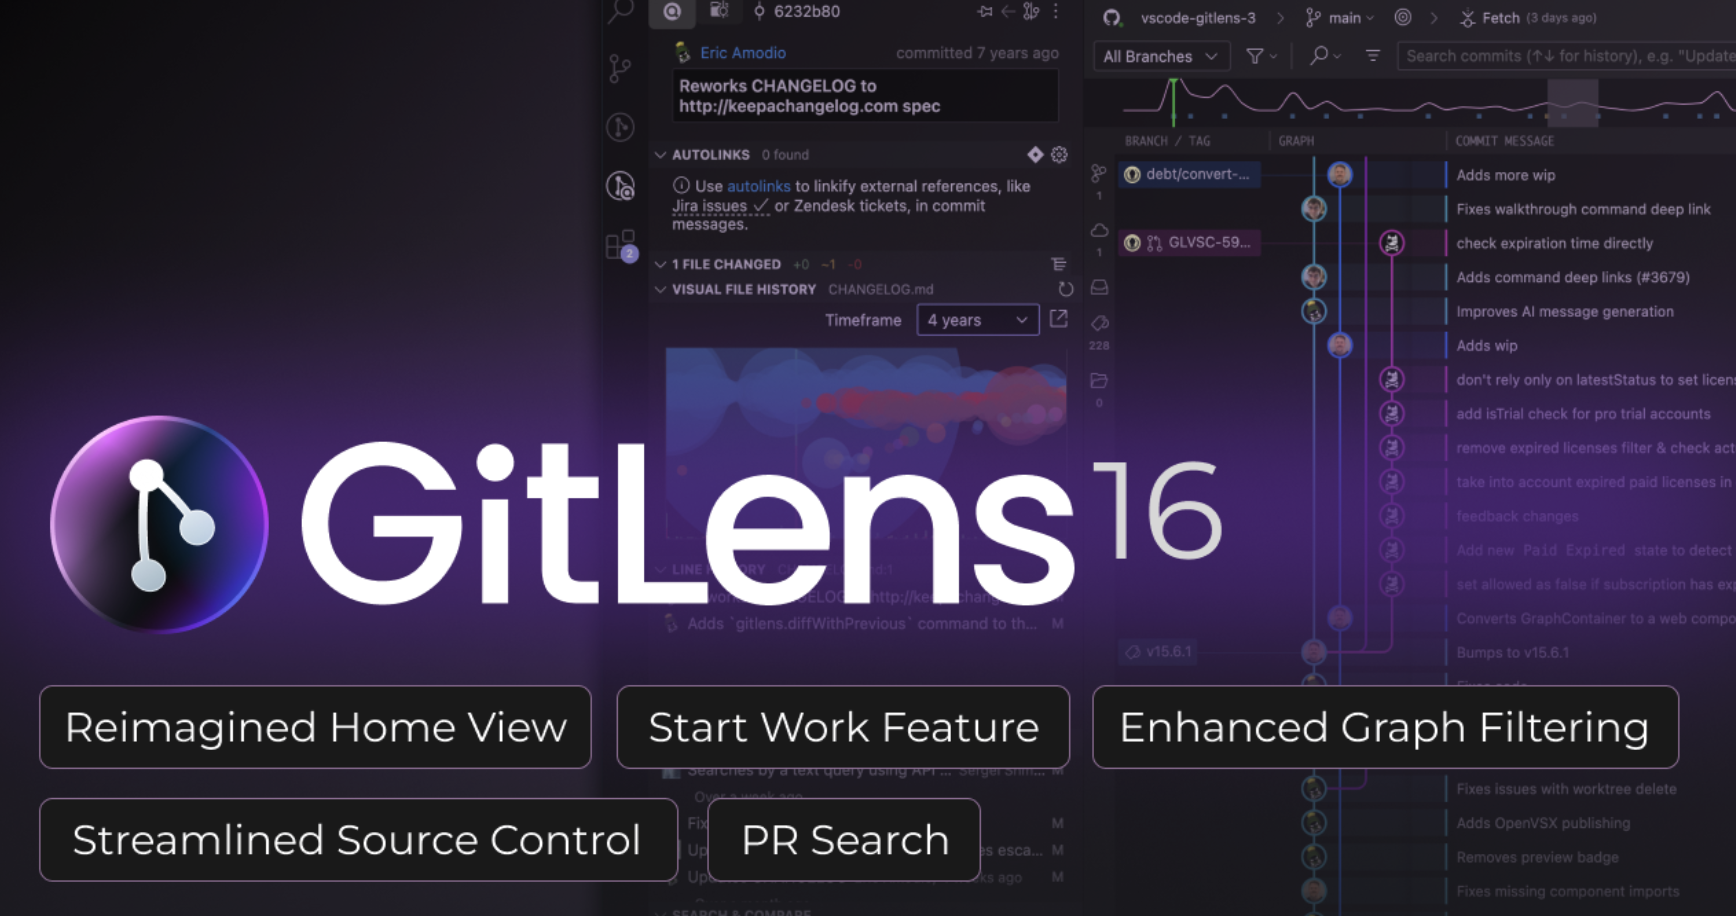
Task: Click the COMMIT MESSAGE column header
Action: click(x=1504, y=141)
